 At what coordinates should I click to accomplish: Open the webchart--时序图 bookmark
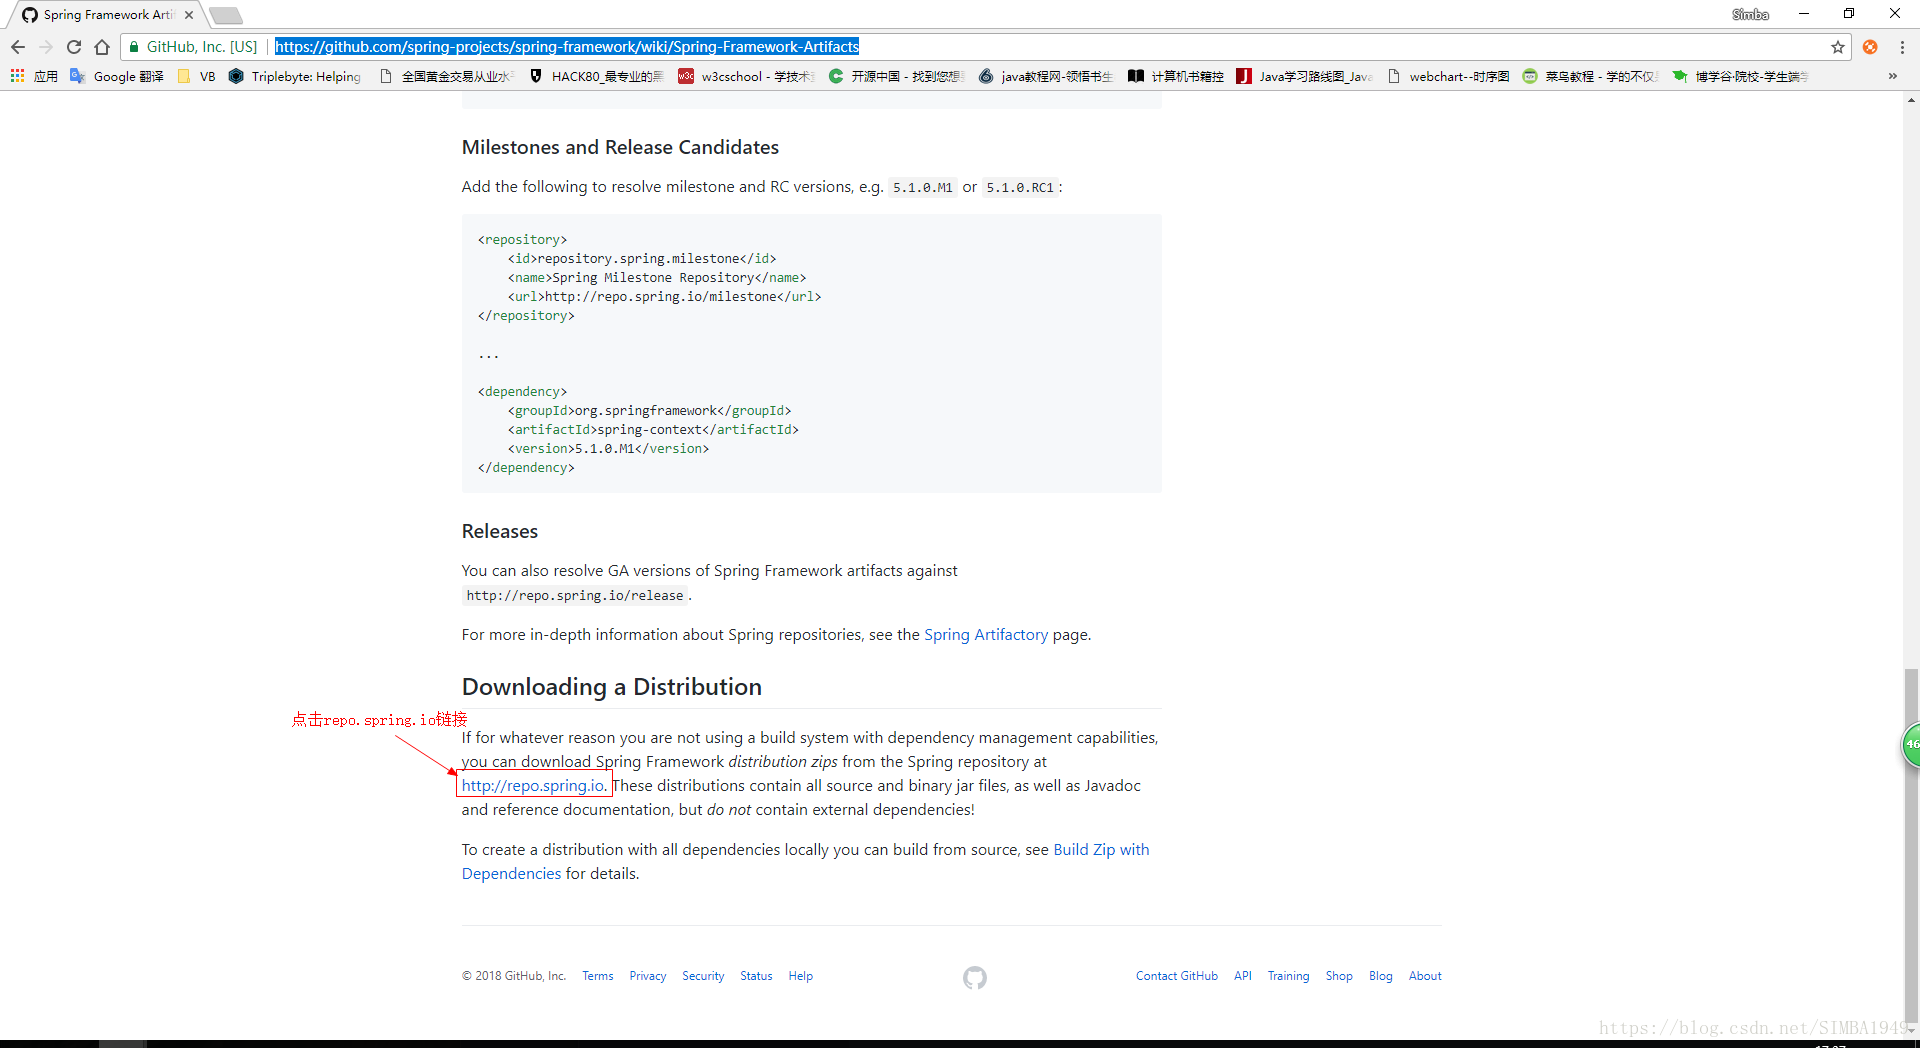[x=1449, y=76]
